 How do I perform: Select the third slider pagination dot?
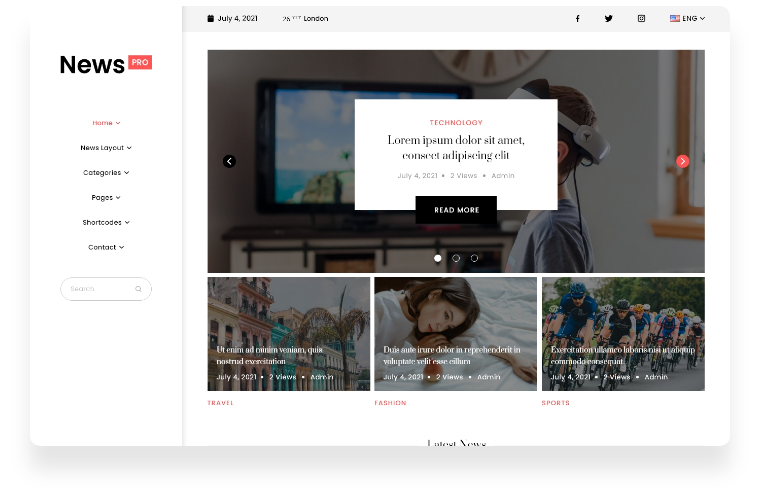tap(475, 258)
